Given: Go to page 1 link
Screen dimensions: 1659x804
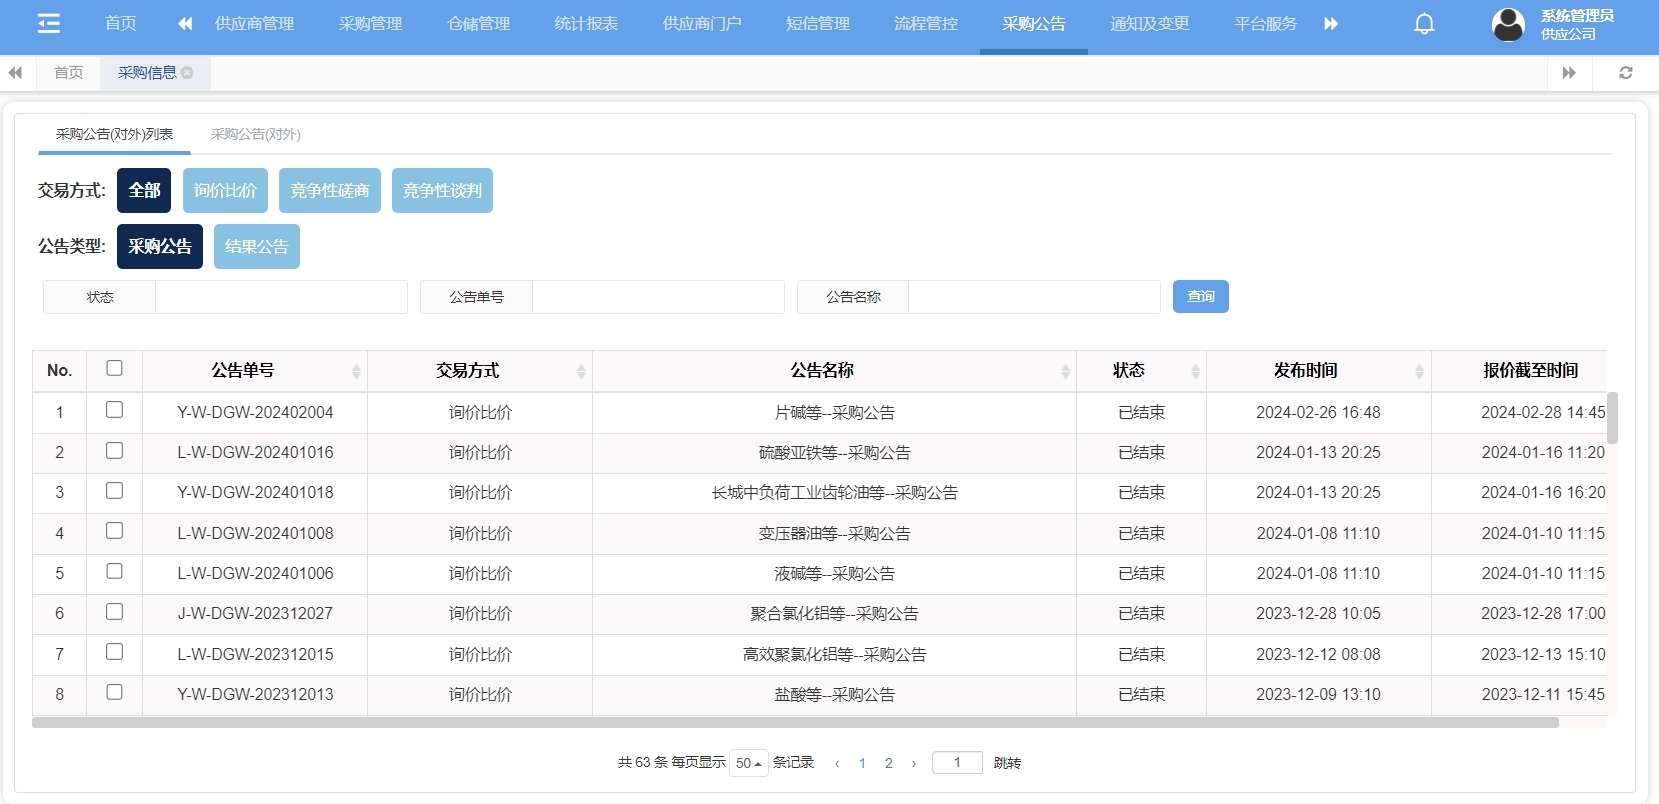Looking at the screenshot, I should tap(862, 763).
